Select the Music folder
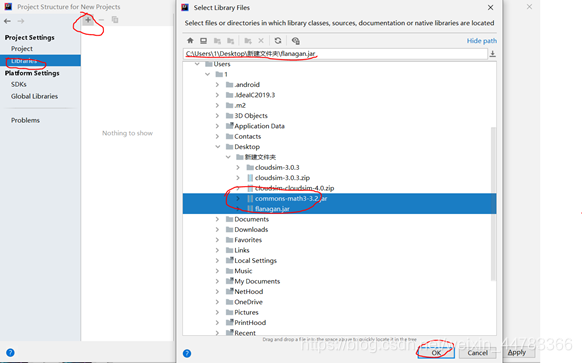 (243, 271)
